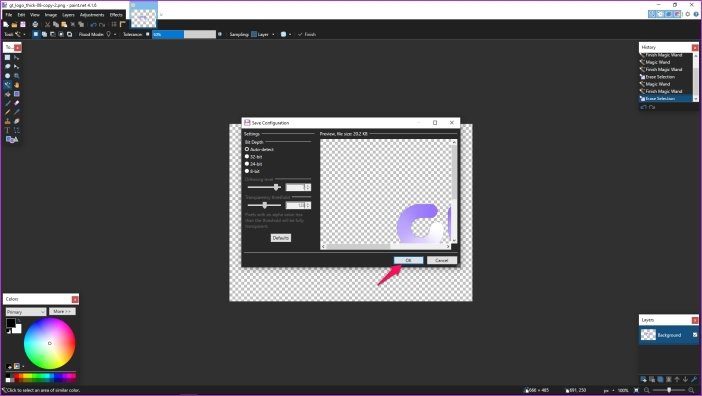This screenshot has width=702, height=396.
Task: Click the New image toolbar icon
Action: tap(6, 24)
